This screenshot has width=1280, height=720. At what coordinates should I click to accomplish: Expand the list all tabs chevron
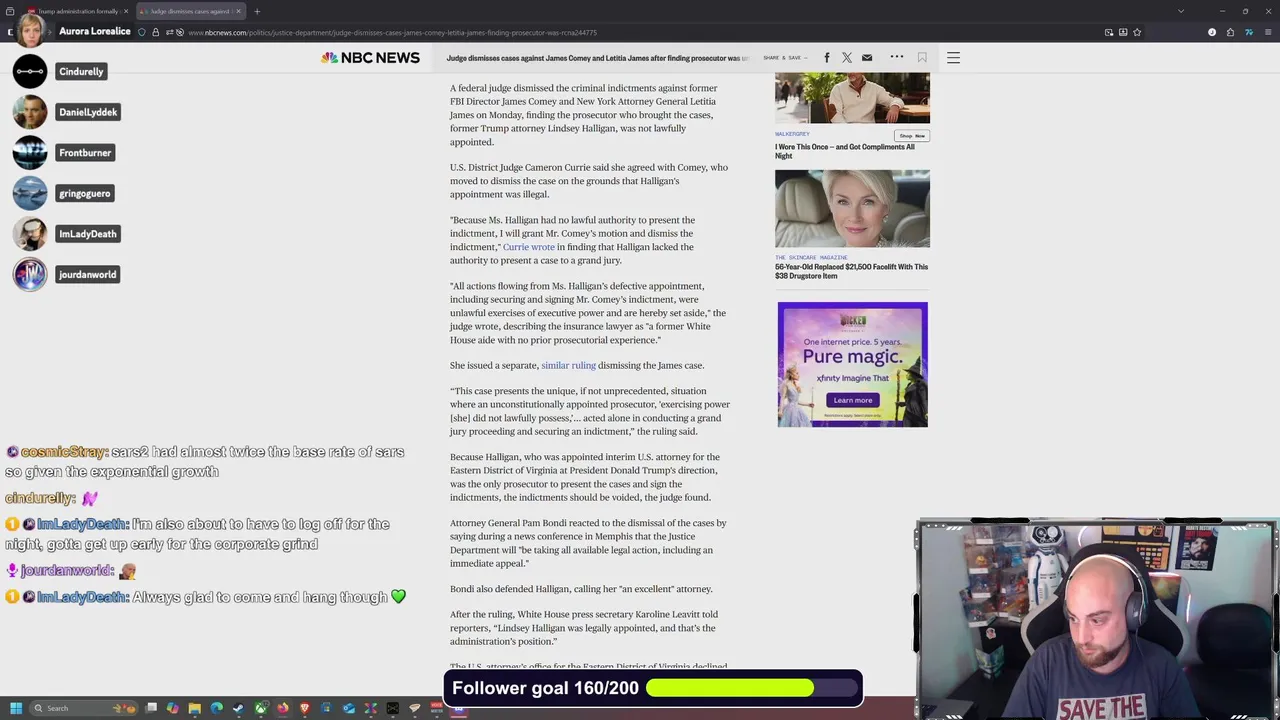pos(1181,11)
